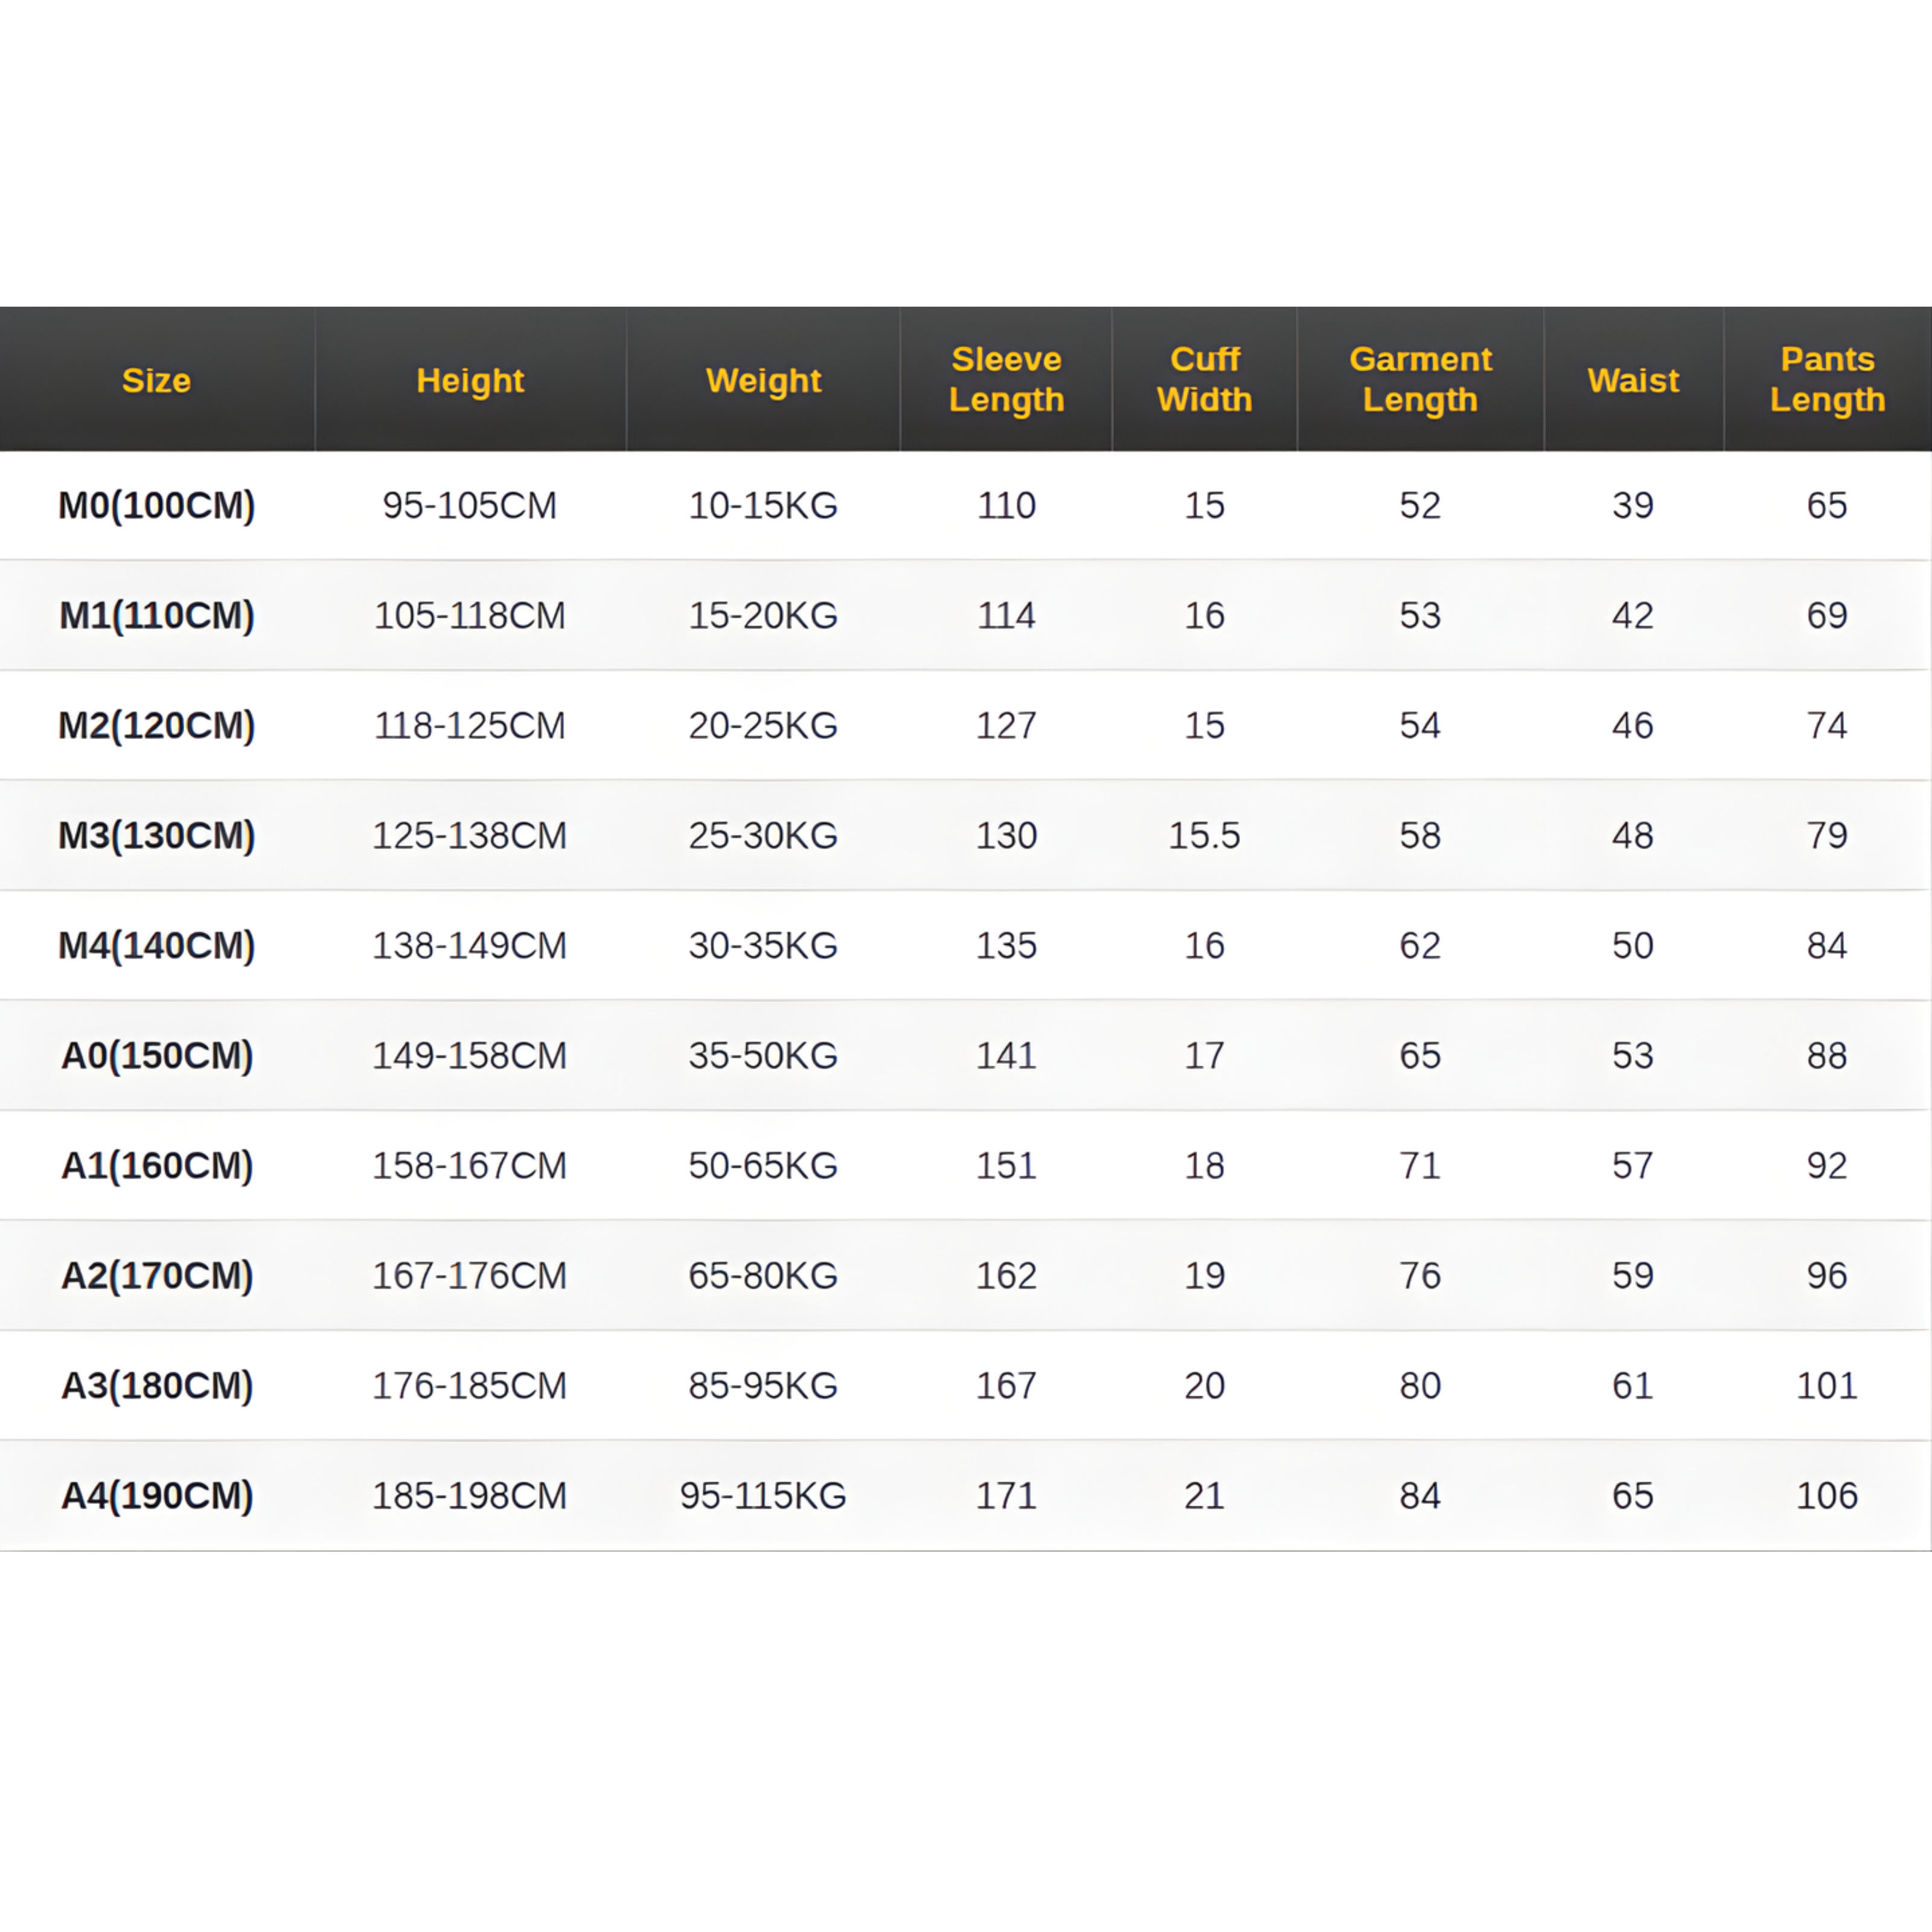Click the 95-105CM height cell

469,505
